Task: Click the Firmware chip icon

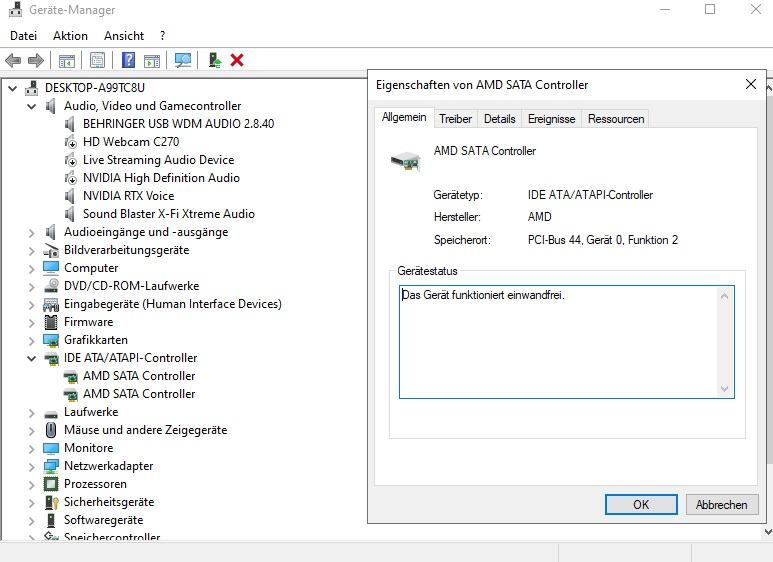Action: 51,322
